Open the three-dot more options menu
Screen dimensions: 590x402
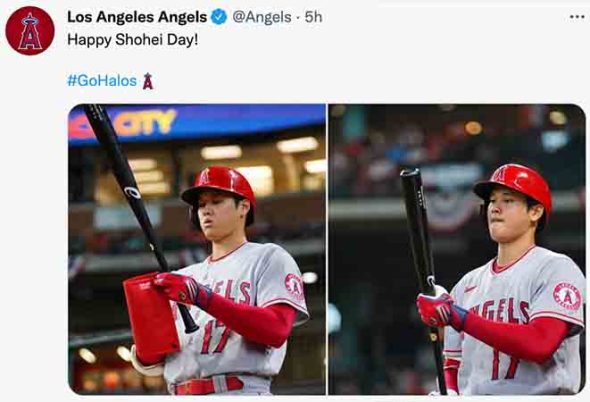pos(577,17)
